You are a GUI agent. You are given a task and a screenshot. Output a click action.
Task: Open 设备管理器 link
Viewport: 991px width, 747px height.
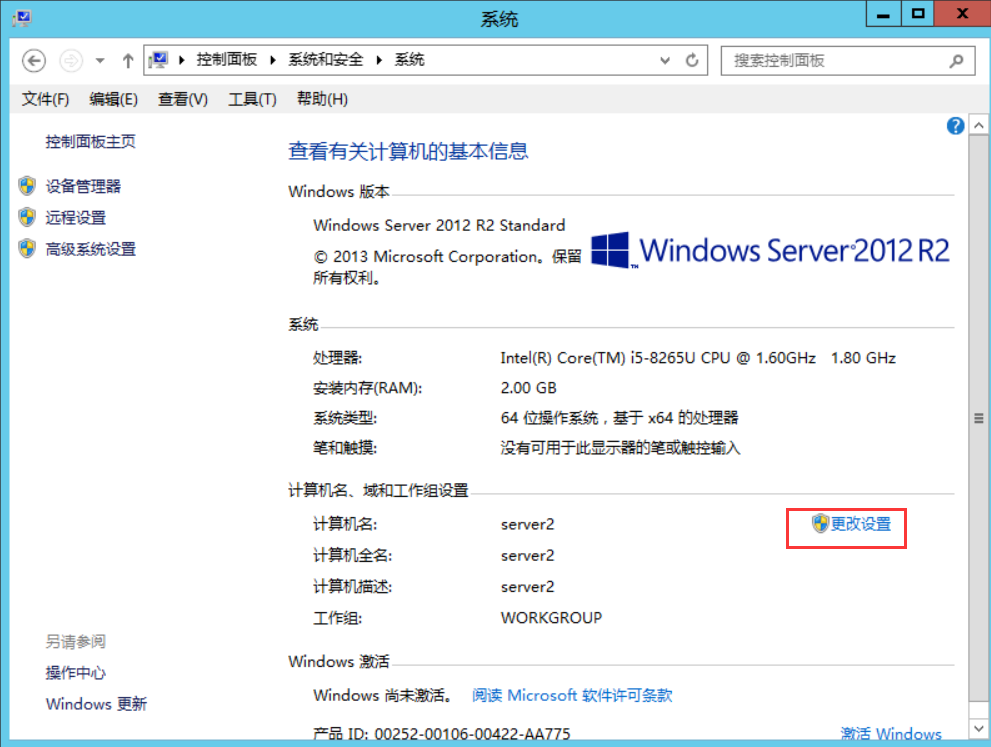pos(83,186)
